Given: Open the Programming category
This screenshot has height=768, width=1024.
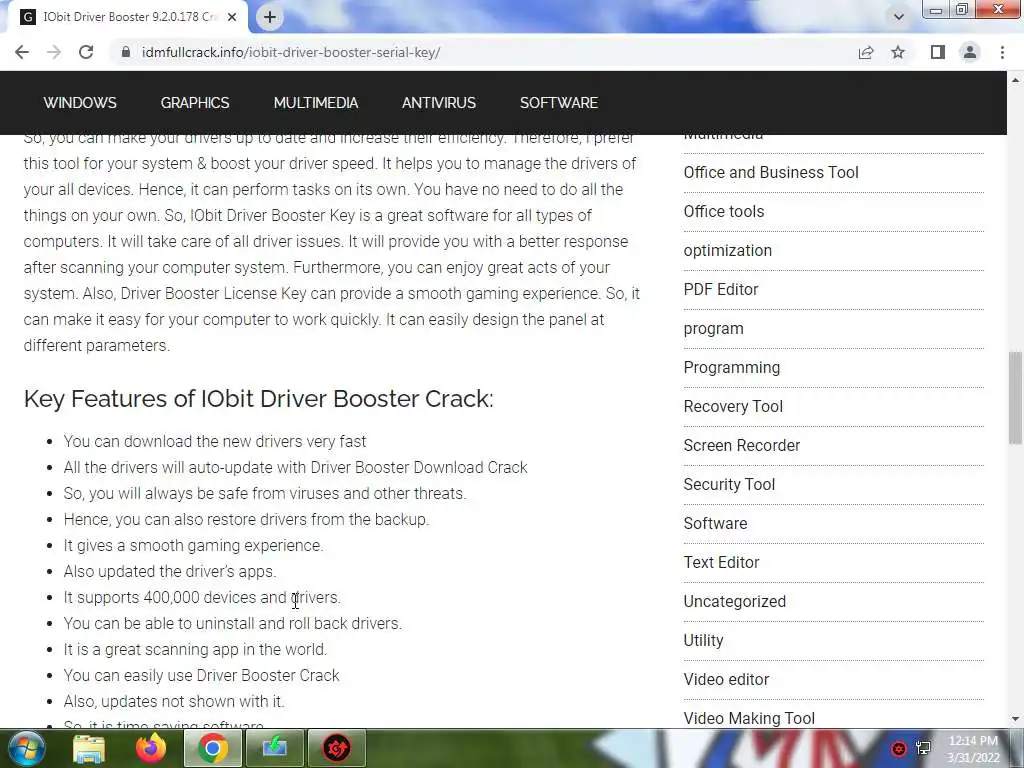Looking at the screenshot, I should pos(731,368).
